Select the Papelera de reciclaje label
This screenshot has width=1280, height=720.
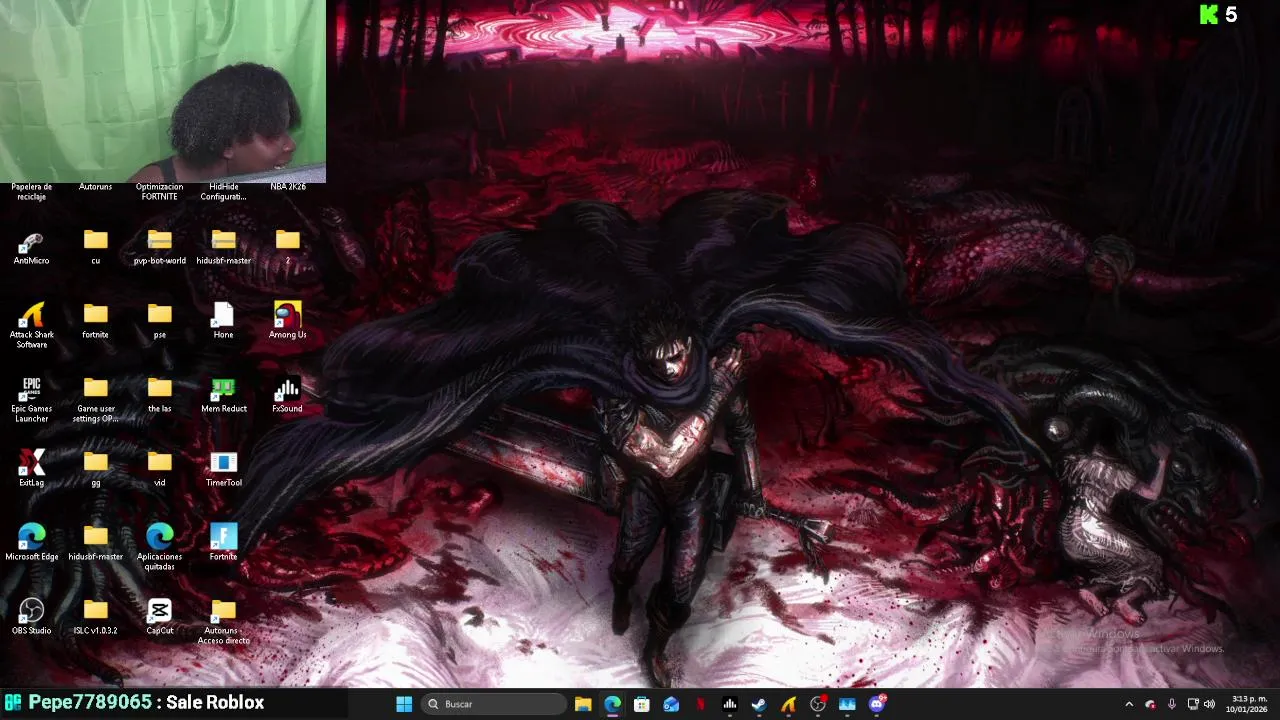coord(31,191)
